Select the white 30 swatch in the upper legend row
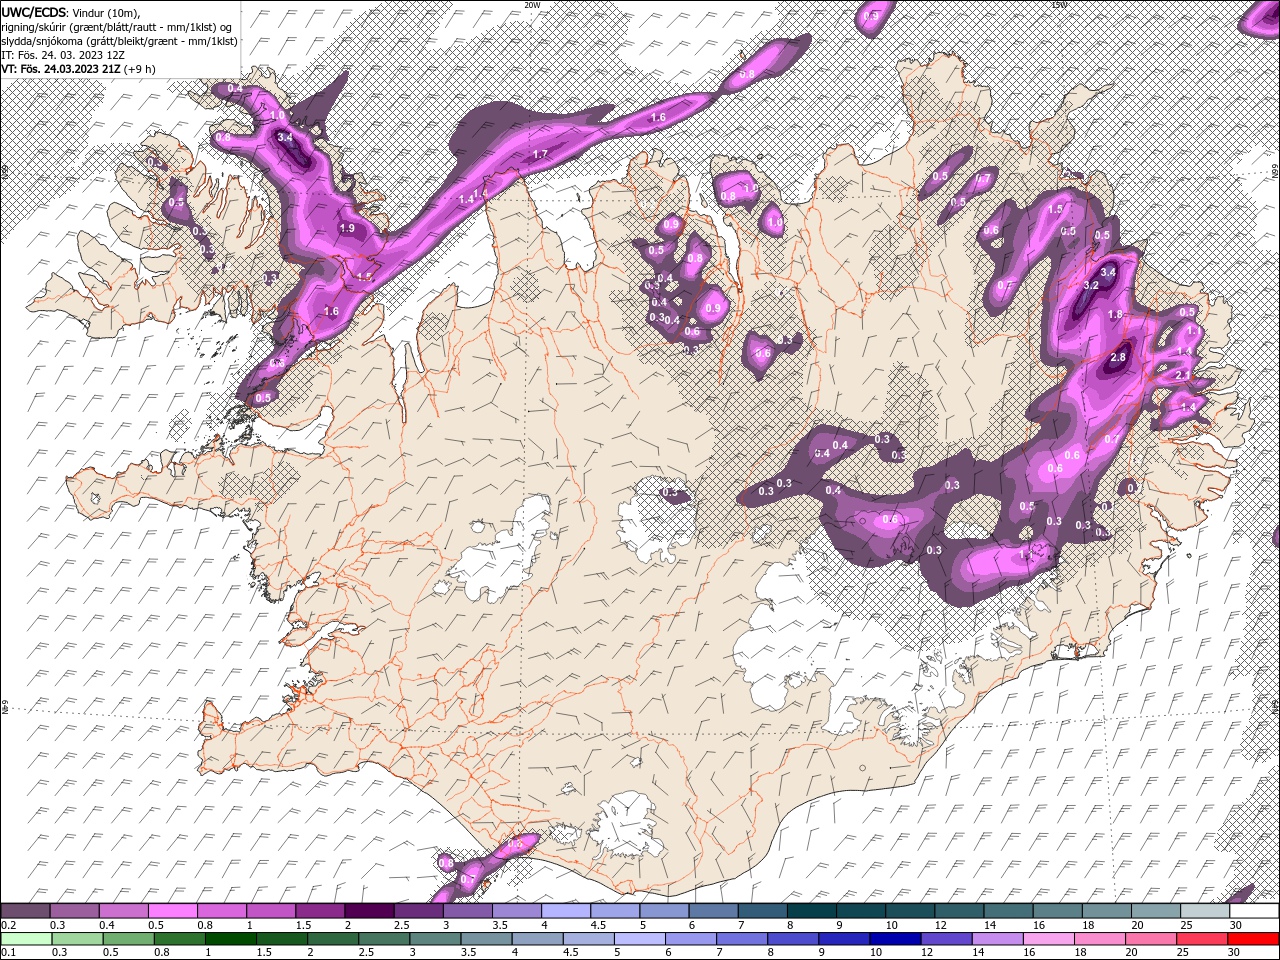The width and height of the screenshot is (1280, 960). coord(1254,911)
